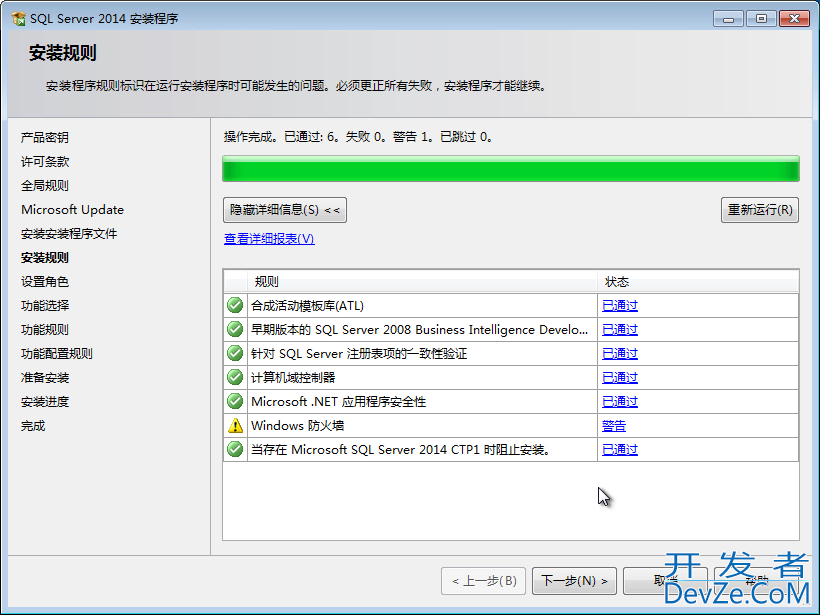
Task: Click green check icon for 注册表项的一致性验证 row
Action: (x=235, y=353)
